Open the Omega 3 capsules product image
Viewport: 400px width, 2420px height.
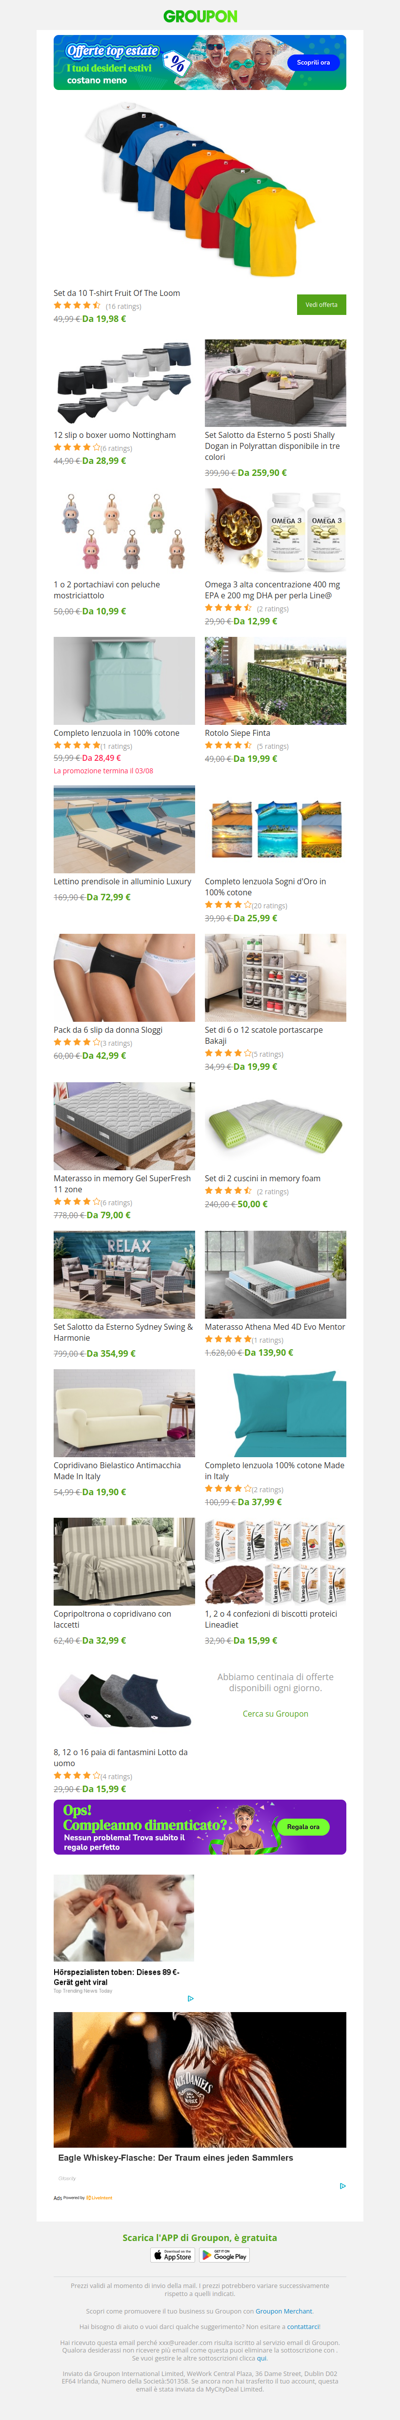click(x=275, y=531)
